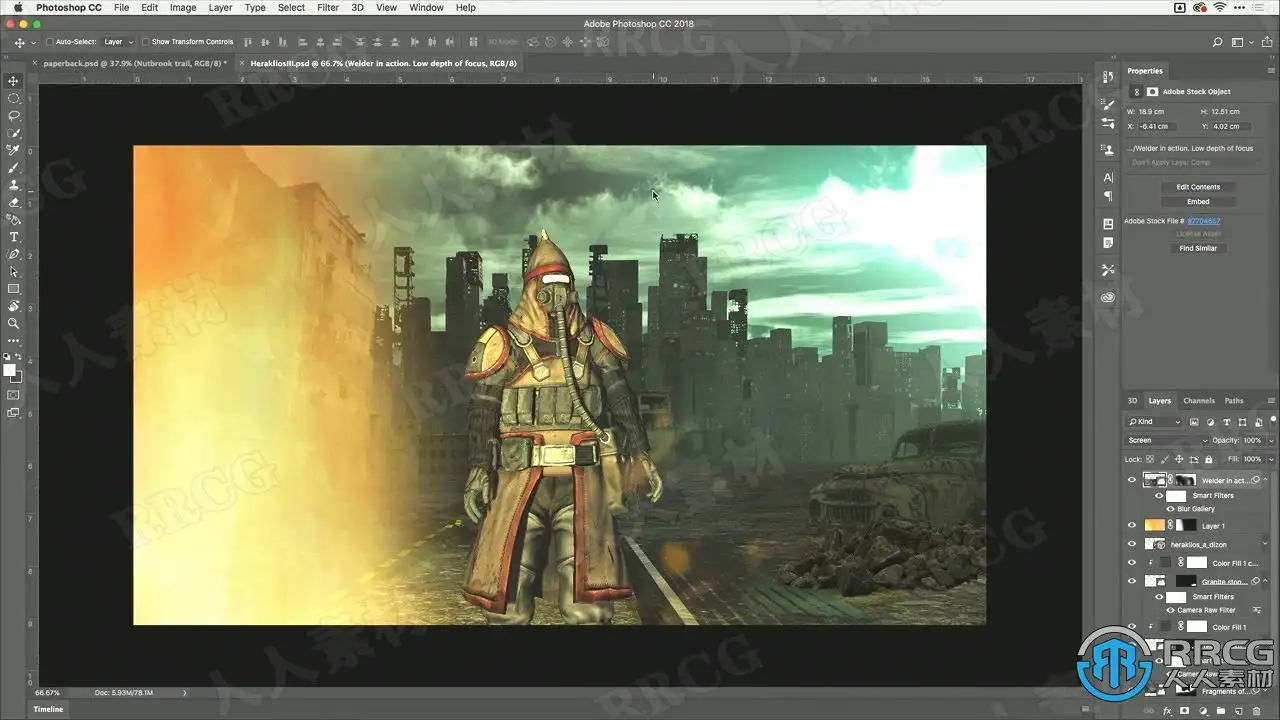This screenshot has height=720, width=1280.
Task: Click the Edit Contents button
Action: click(x=1198, y=187)
